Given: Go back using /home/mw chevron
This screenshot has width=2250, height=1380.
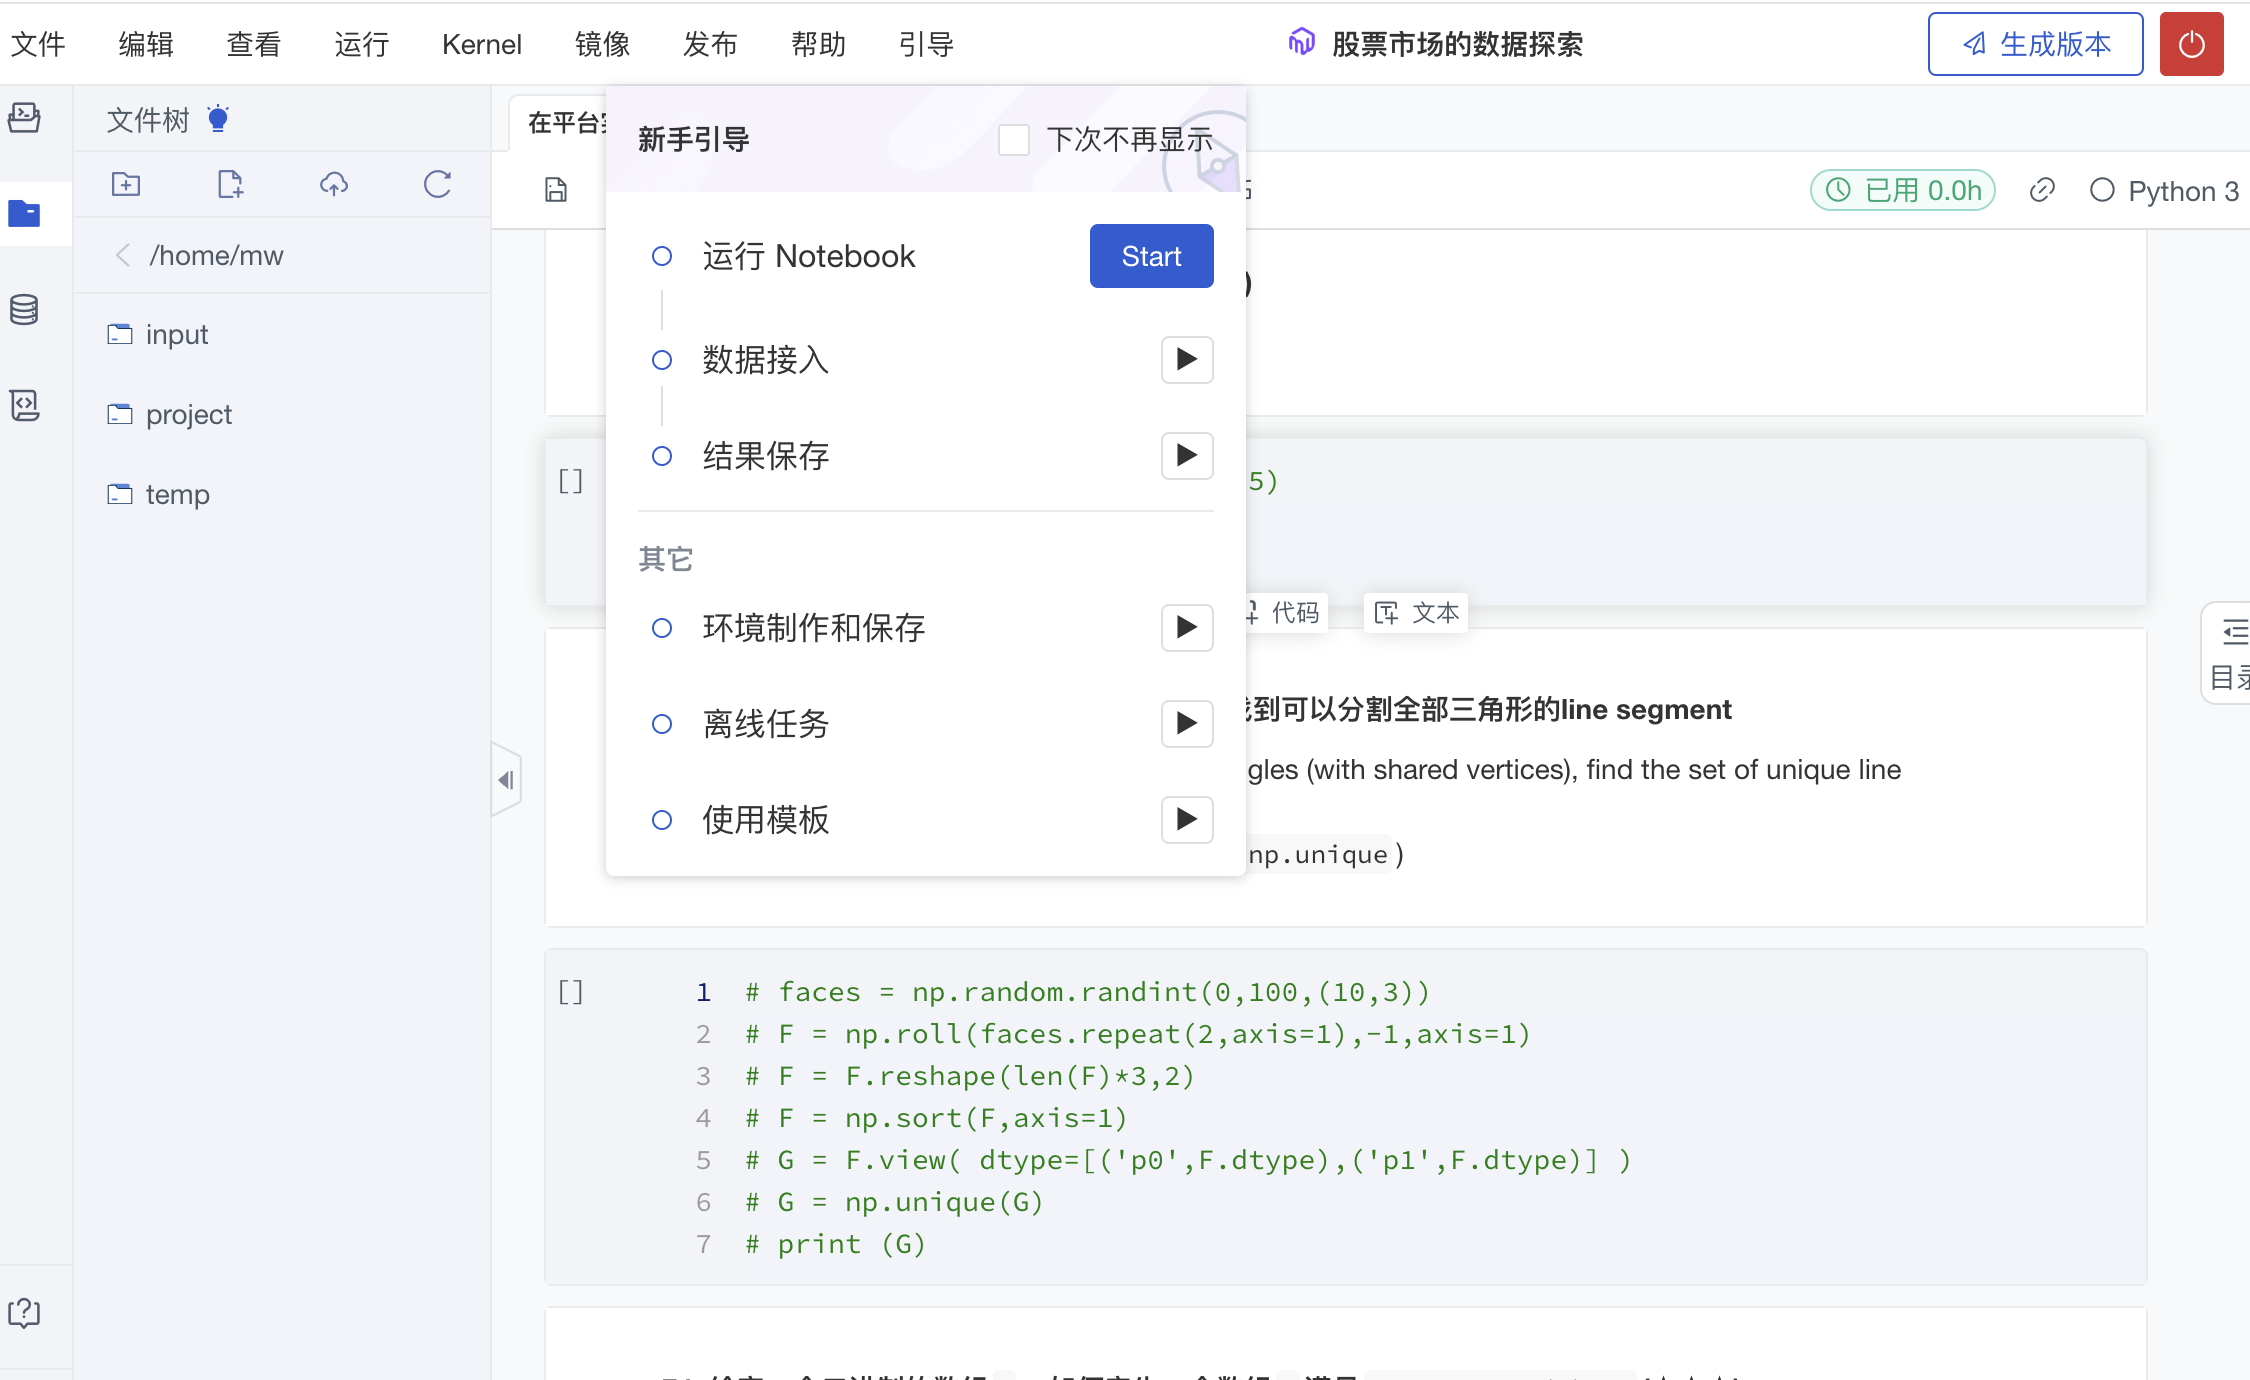Looking at the screenshot, I should [123, 256].
